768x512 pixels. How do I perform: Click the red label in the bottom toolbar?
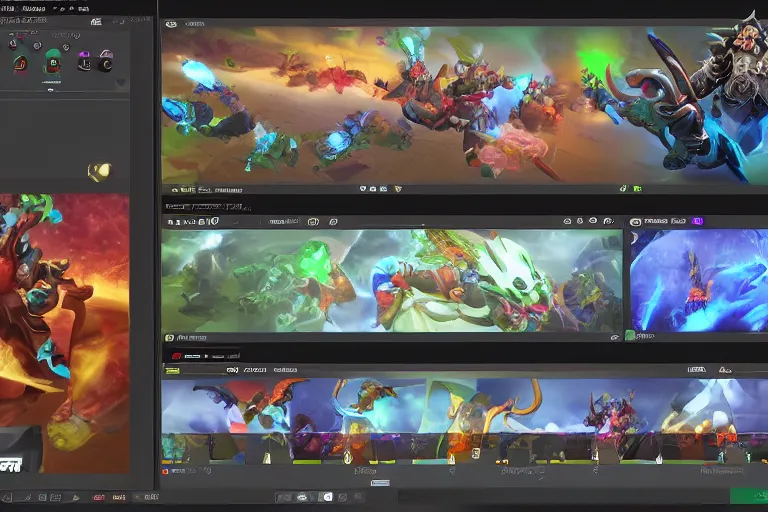tap(98, 497)
